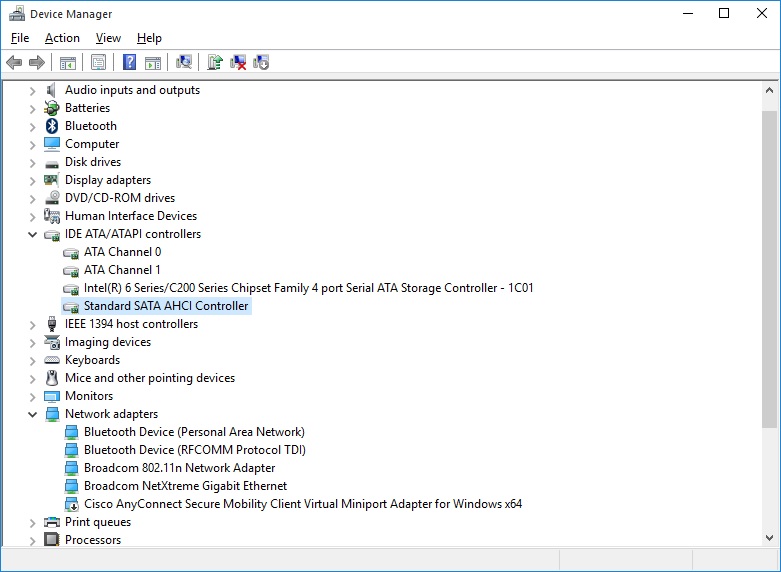This screenshot has height=572, width=781.
Task: Click the Show/Hide Action Pane icon
Action: [153, 63]
